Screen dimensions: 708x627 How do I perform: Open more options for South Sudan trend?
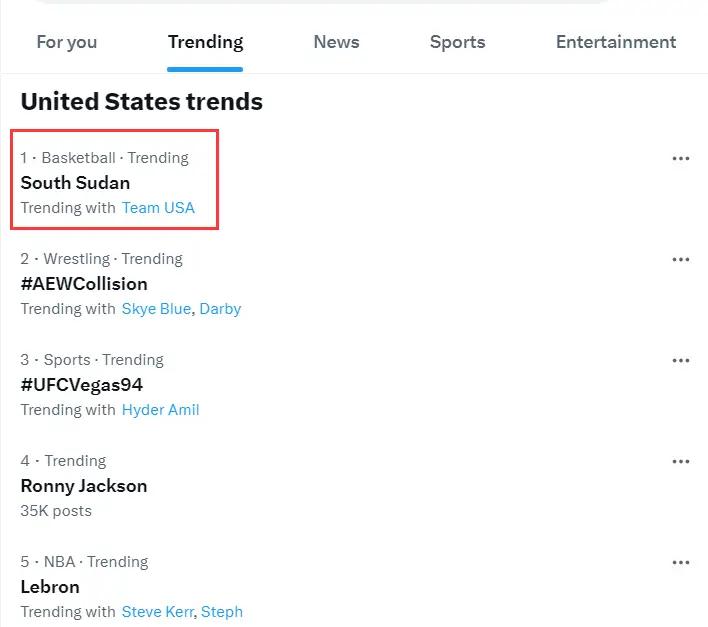click(681, 158)
